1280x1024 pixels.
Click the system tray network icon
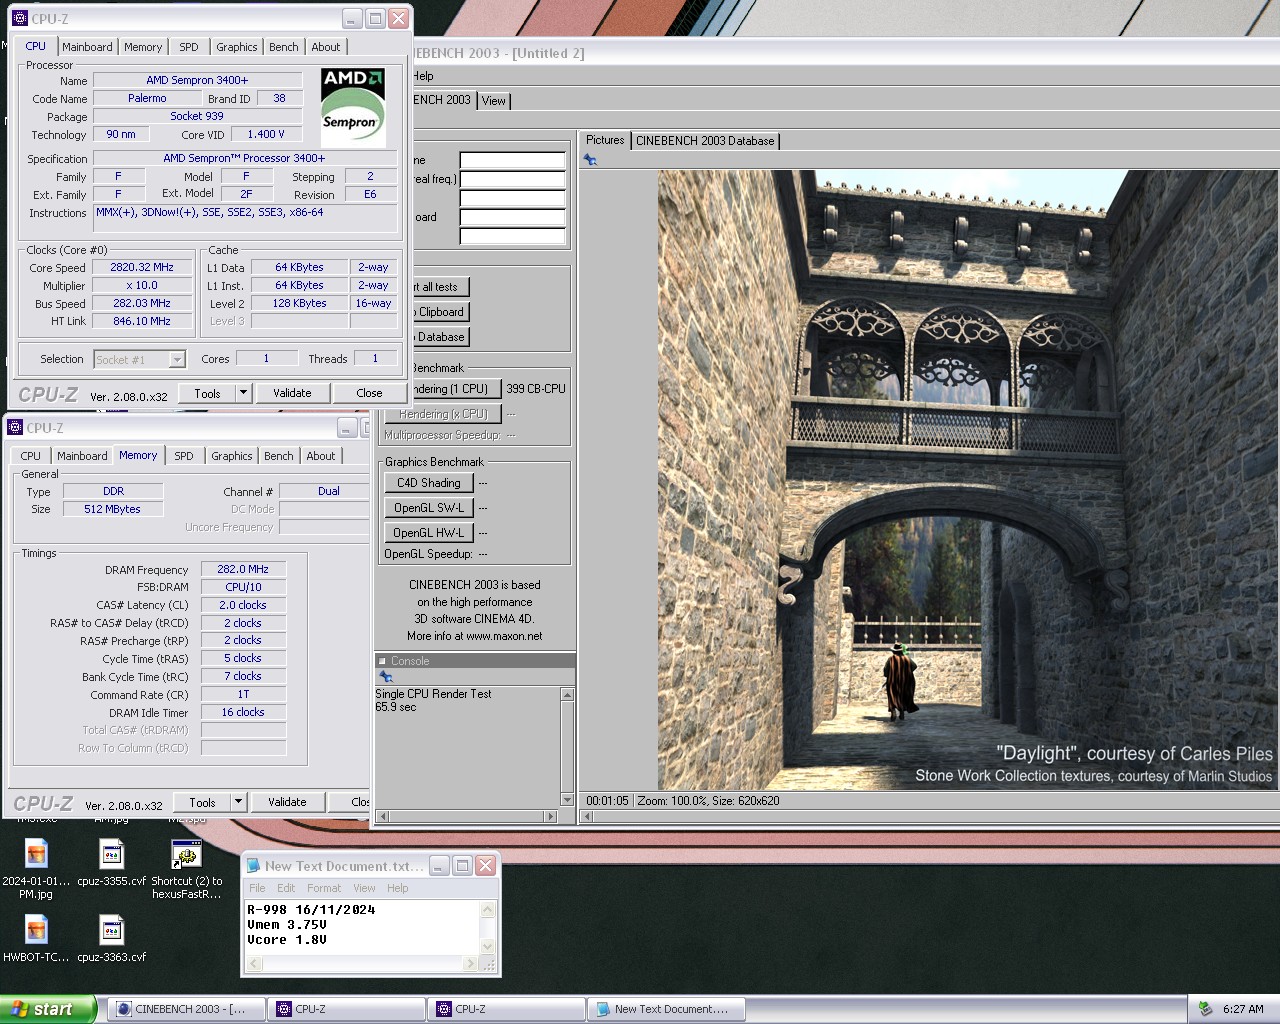coord(1205,1009)
